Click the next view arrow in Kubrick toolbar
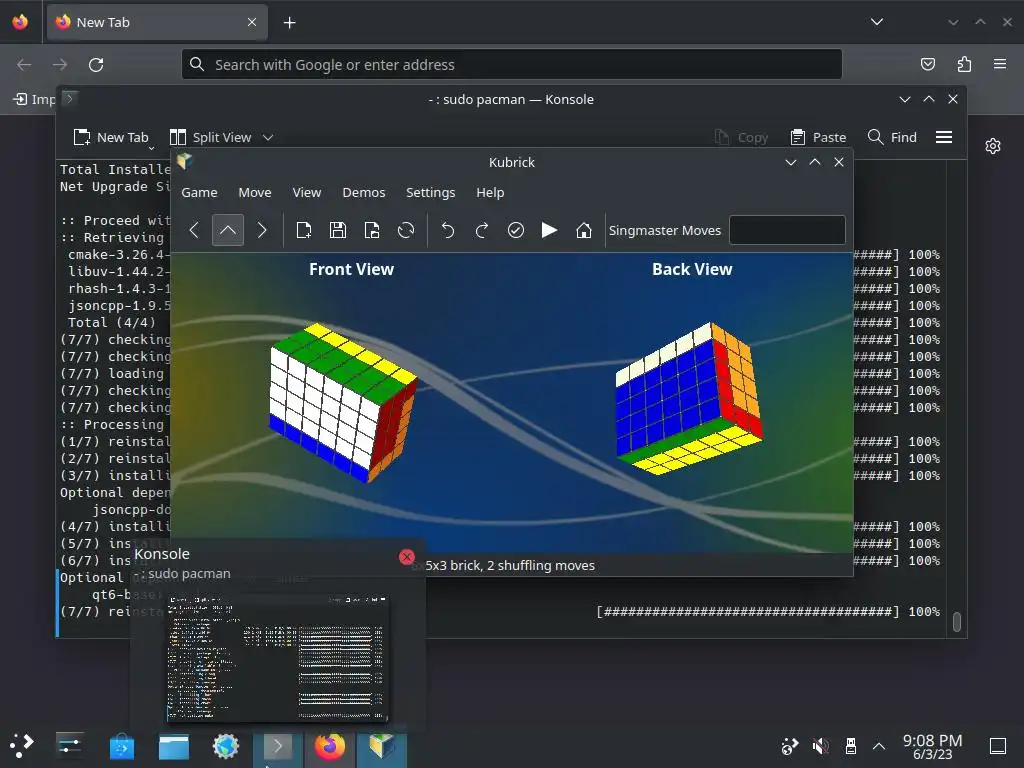Screen dimensions: 1024x768 [x=262, y=230]
